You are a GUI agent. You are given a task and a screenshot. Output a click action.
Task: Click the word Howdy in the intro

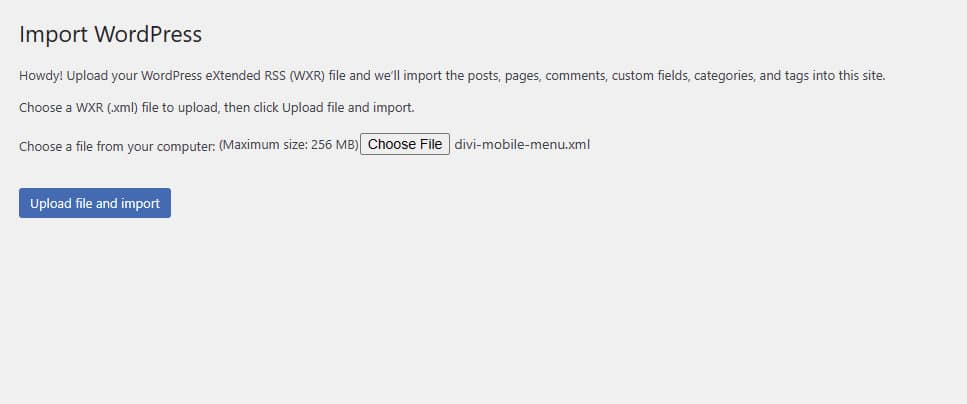point(41,76)
